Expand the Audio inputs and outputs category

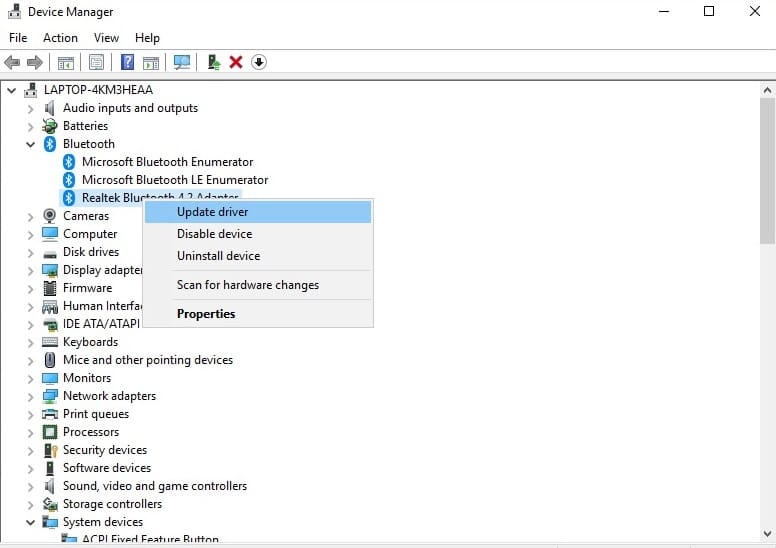pyautogui.click(x=30, y=108)
